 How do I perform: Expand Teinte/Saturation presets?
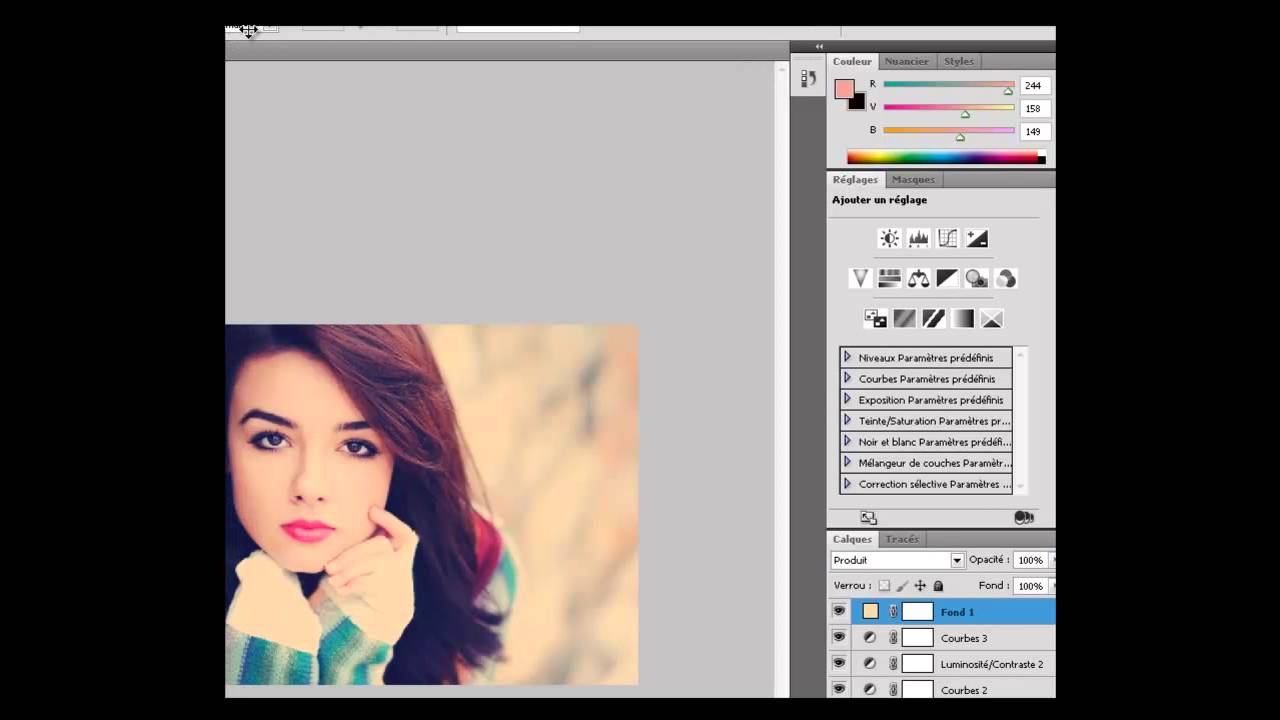[847, 420]
